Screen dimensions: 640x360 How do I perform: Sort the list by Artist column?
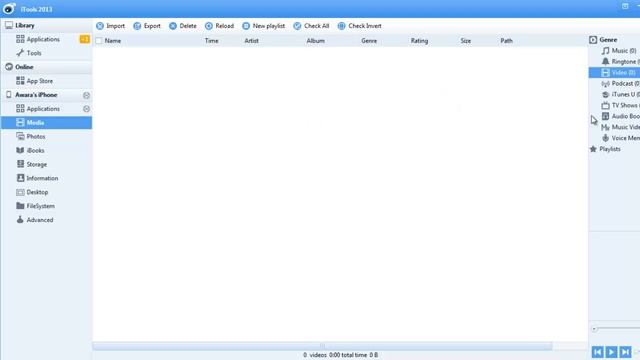251,41
